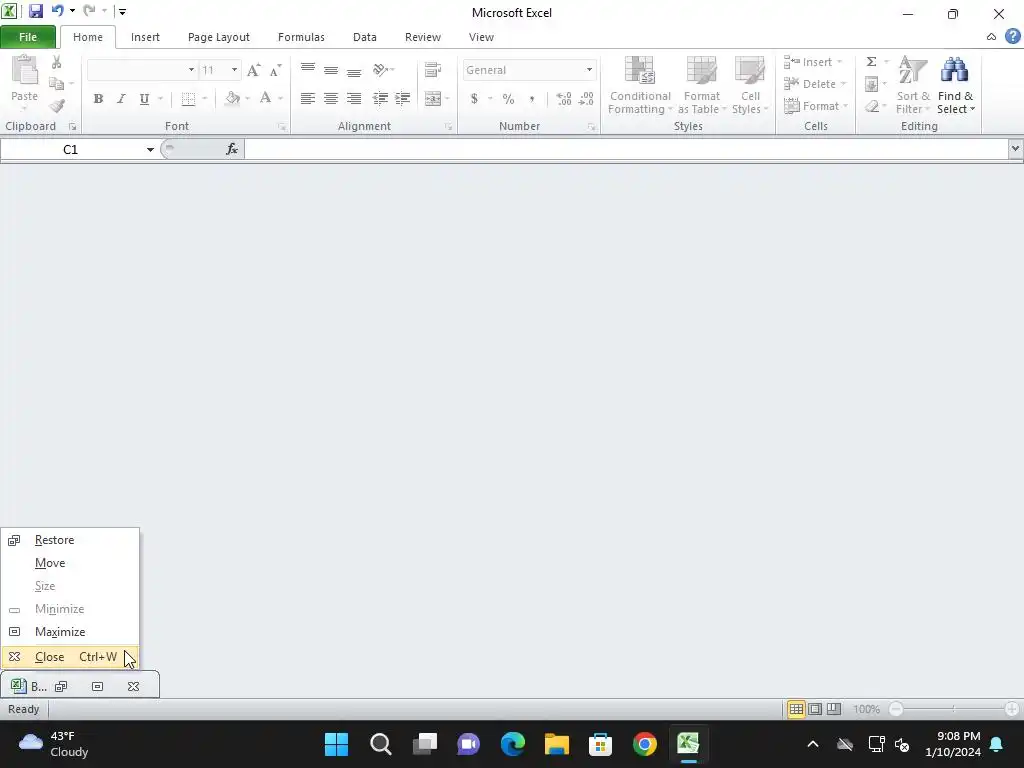Open the font size dropdown

[x=234, y=70]
